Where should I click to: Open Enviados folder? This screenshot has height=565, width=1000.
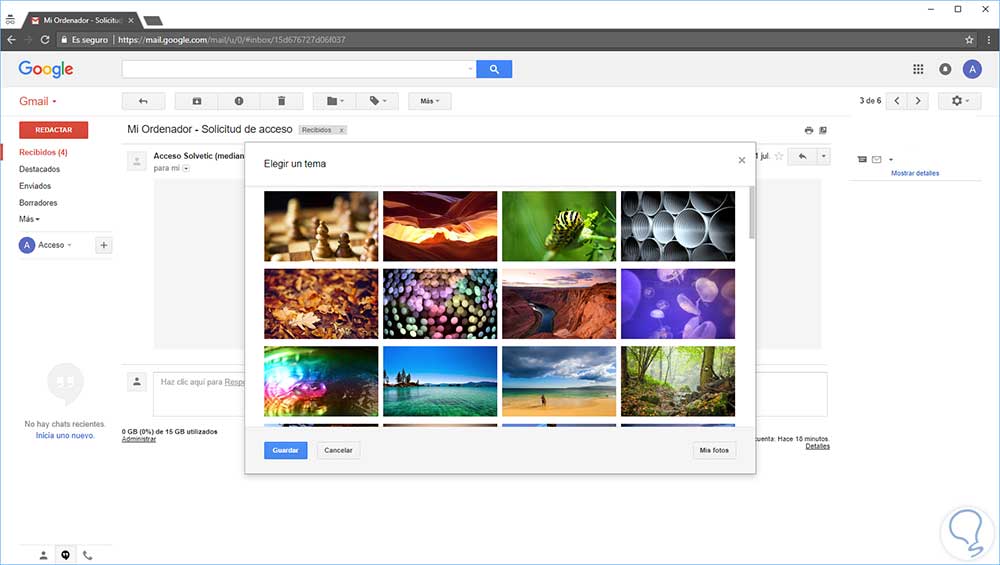pyautogui.click(x=35, y=186)
